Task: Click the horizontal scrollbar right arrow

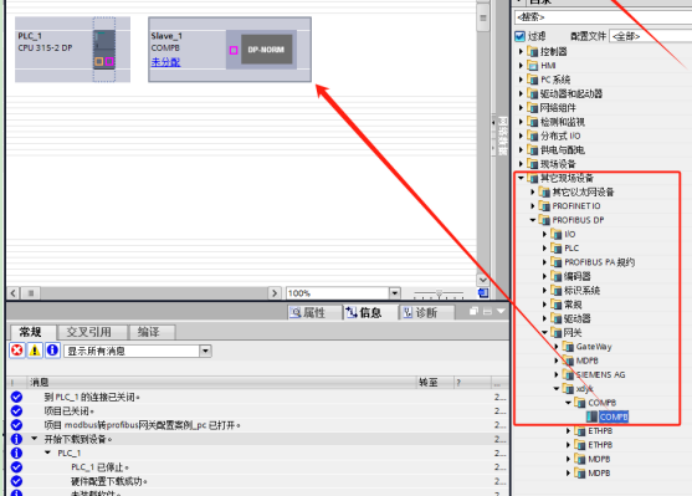Action: [x=274, y=293]
